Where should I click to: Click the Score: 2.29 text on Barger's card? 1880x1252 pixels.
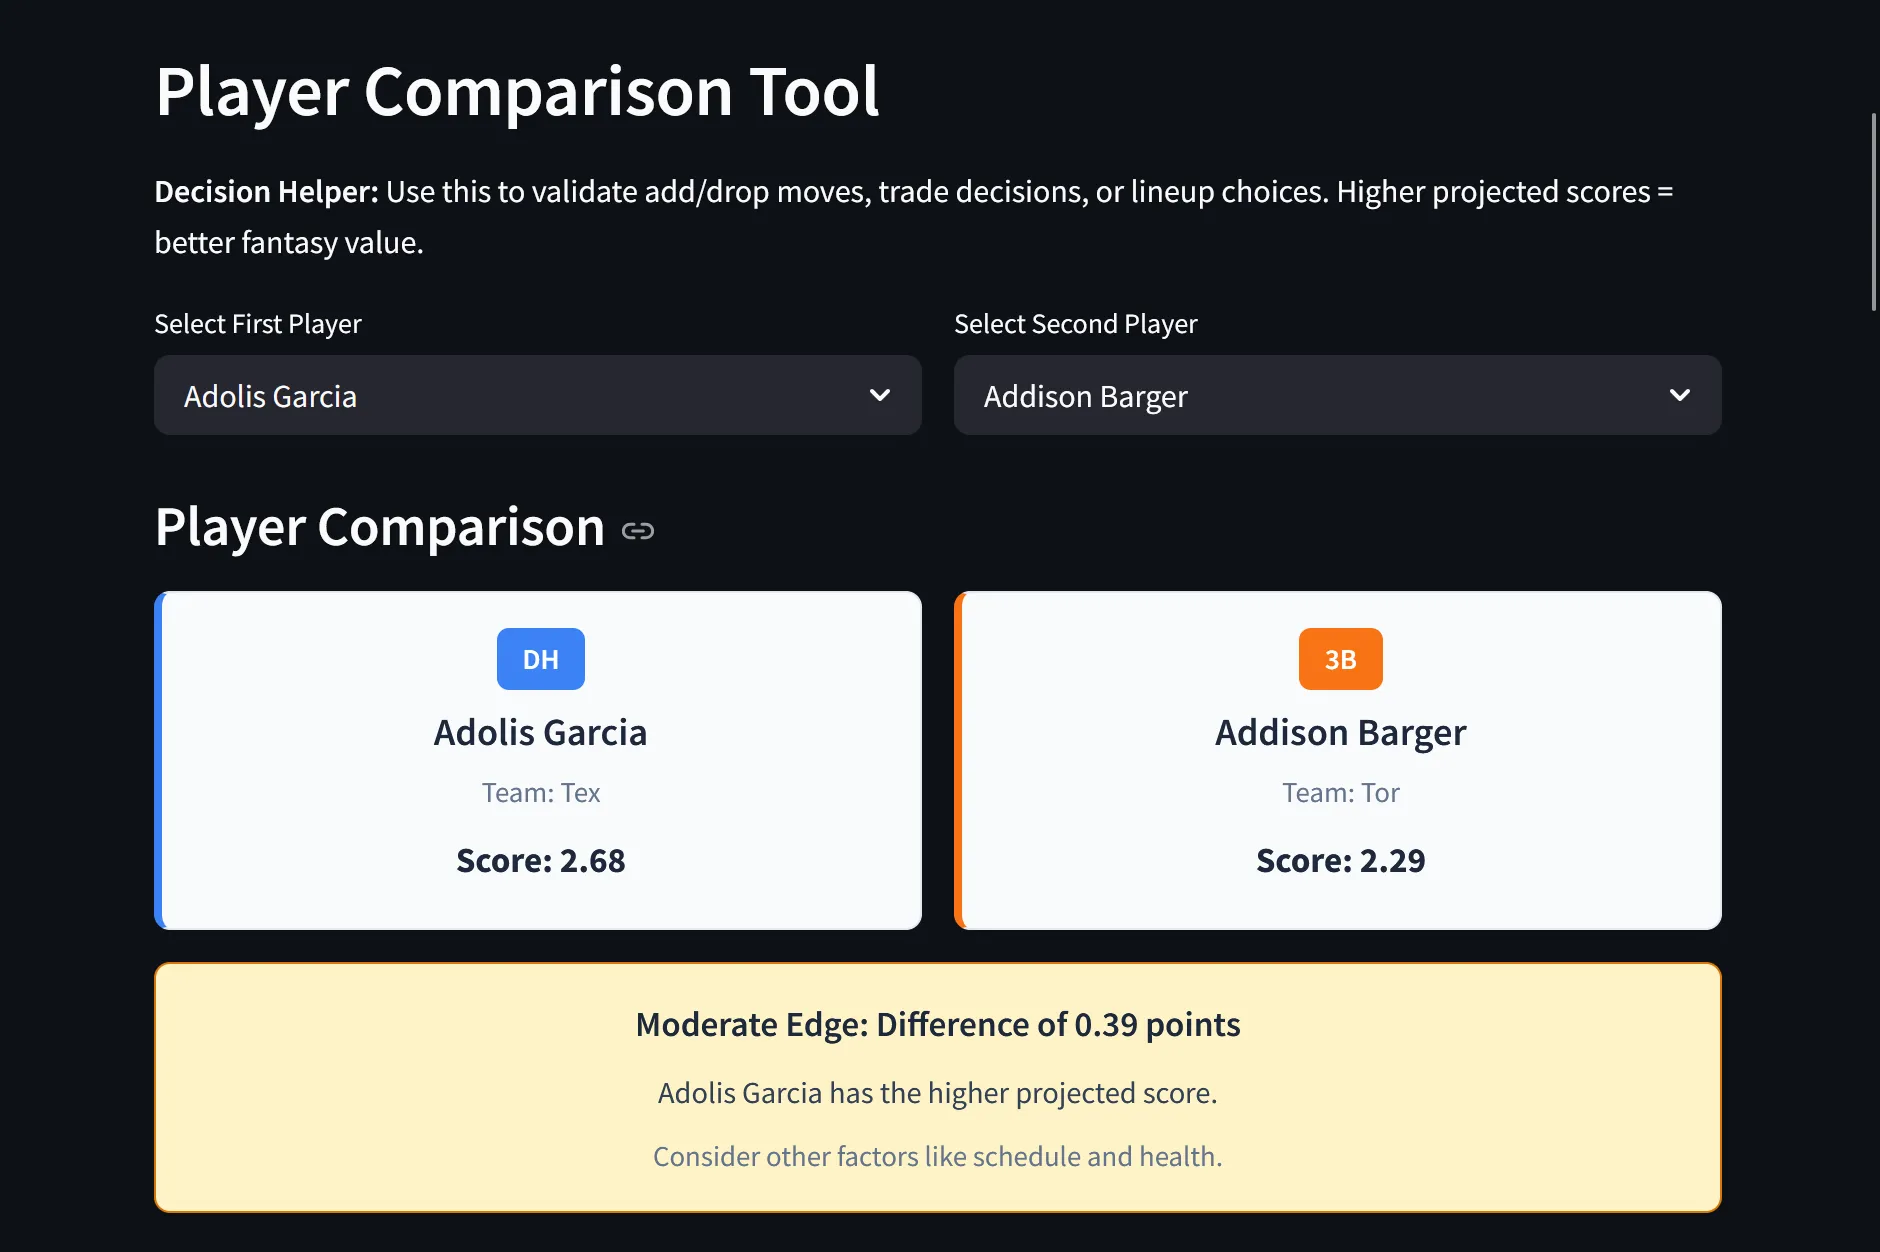point(1341,860)
